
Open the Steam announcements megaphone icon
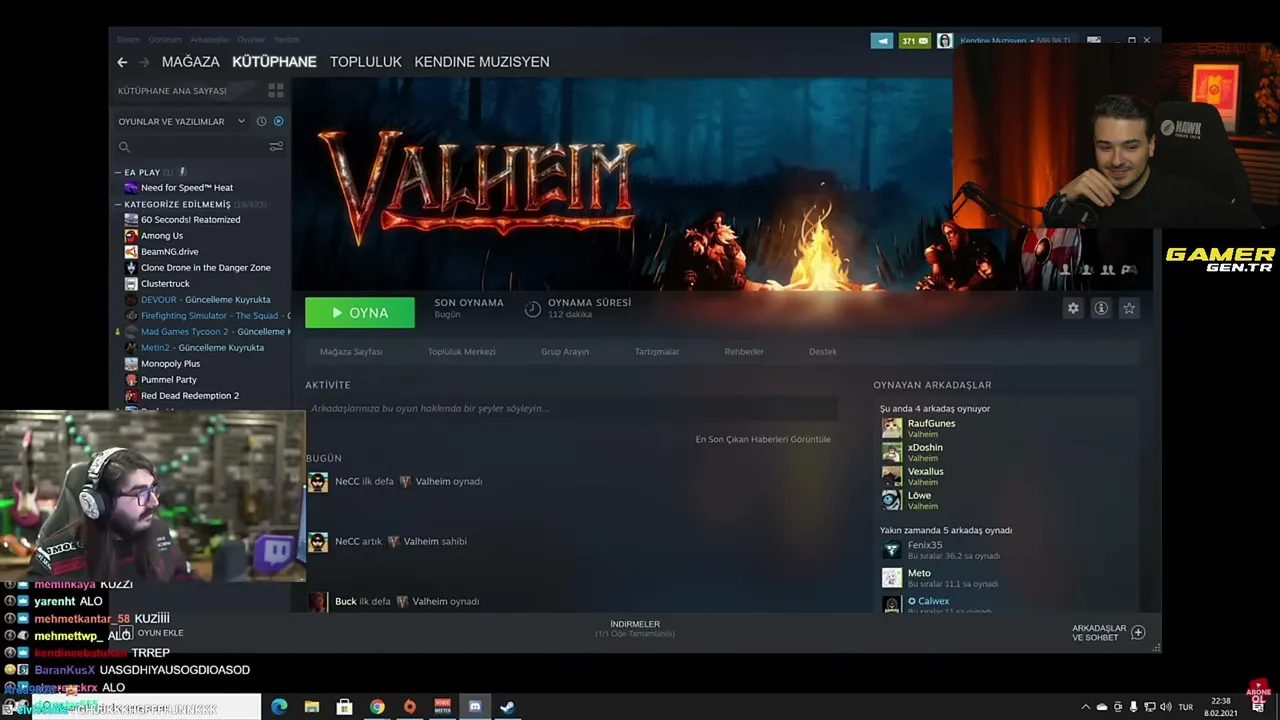[x=882, y=41]
